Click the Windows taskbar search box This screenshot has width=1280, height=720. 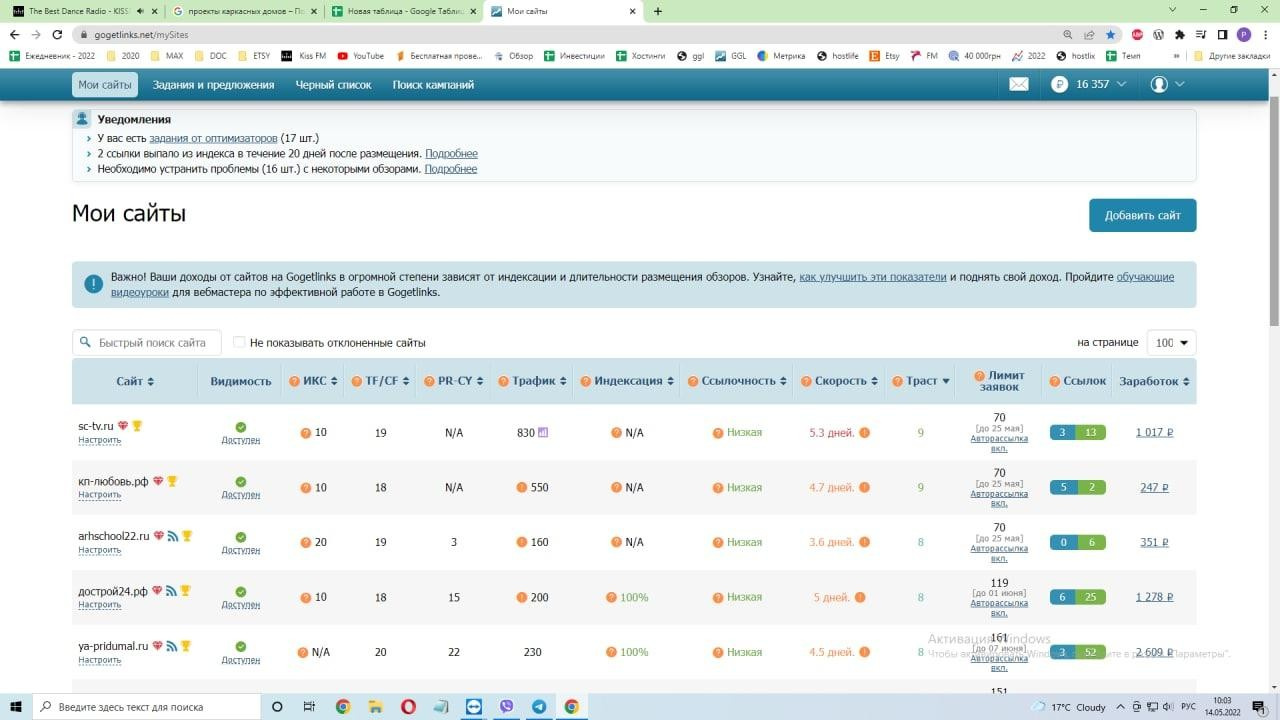(x=147, y=706)
